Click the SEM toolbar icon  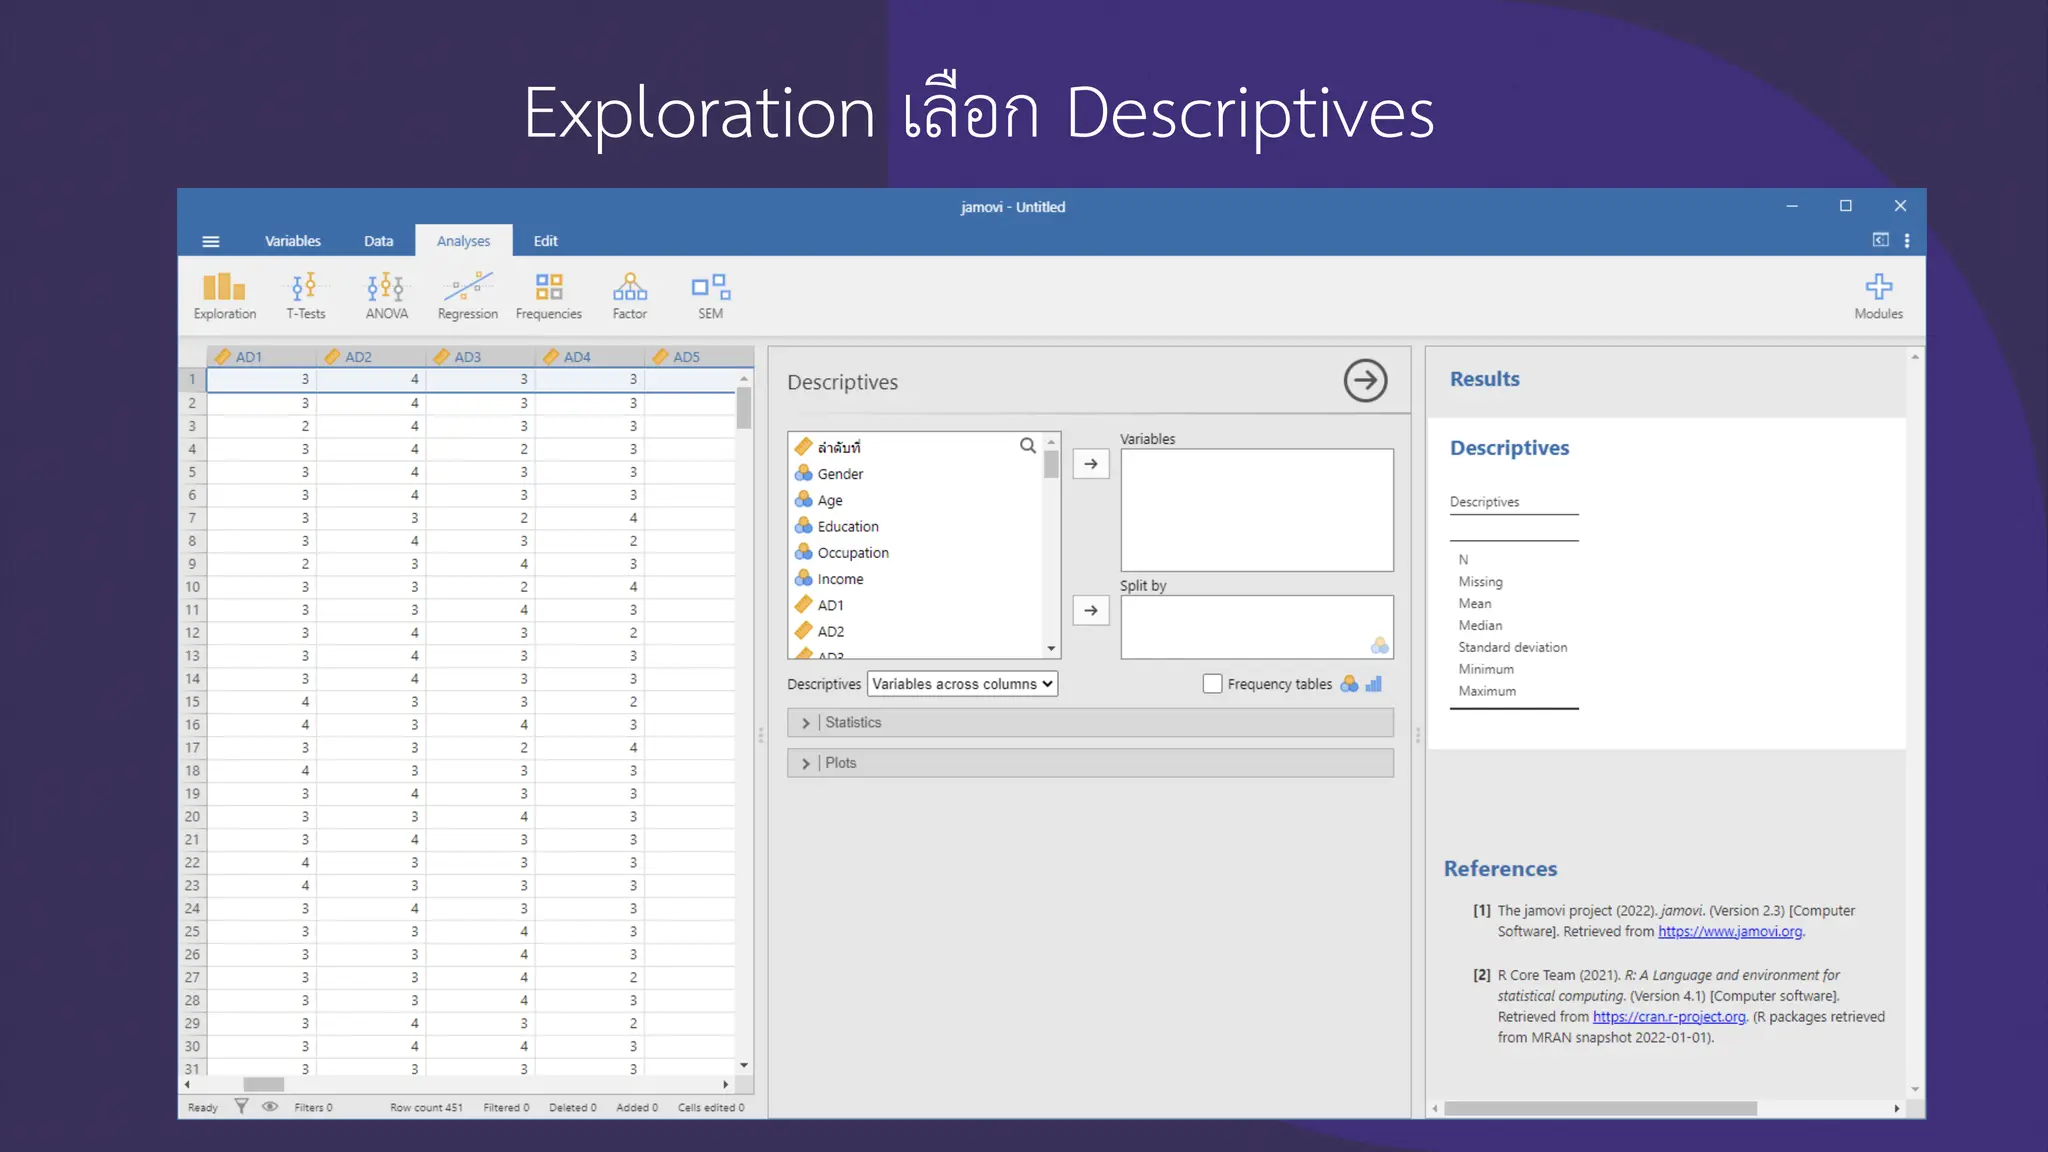coord(710,295)
